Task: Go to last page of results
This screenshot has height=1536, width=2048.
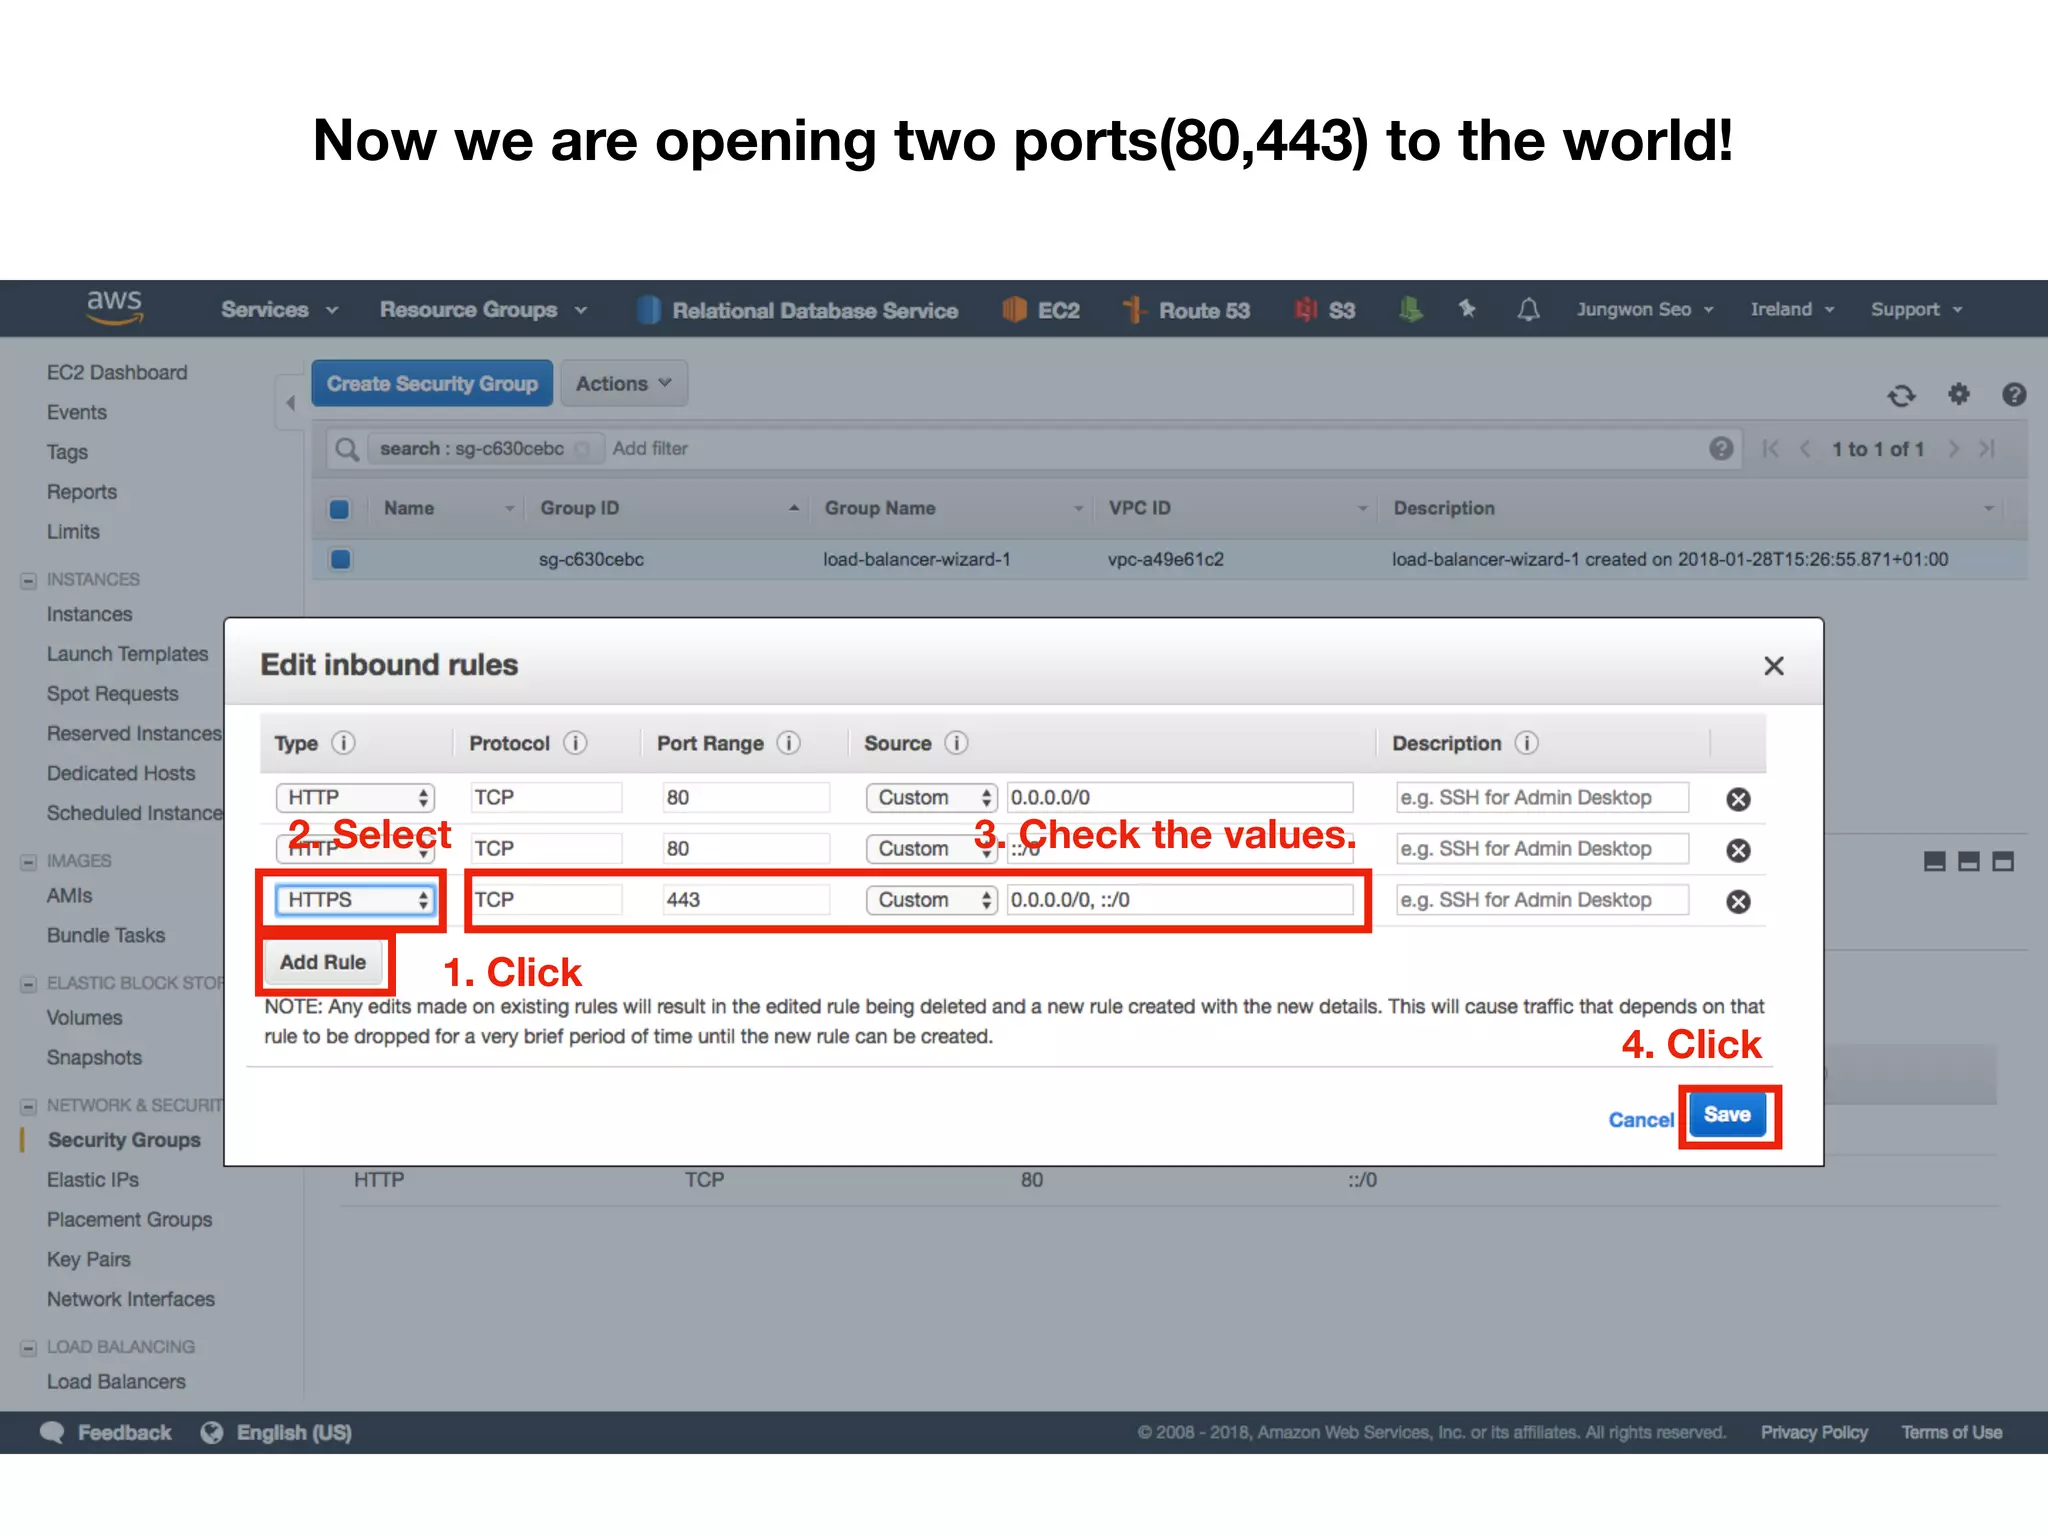Action: [1987, 449]
